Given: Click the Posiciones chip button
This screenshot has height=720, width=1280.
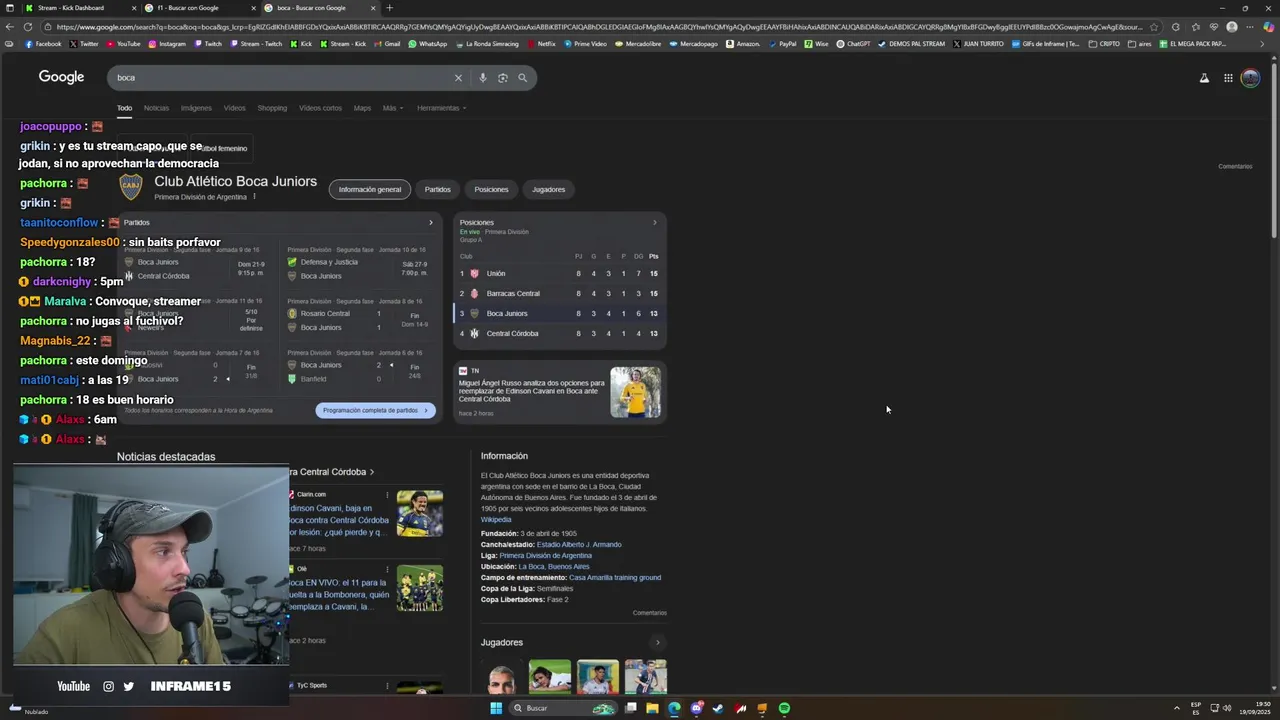Looking at the screenshot, I should coord(491,189).
